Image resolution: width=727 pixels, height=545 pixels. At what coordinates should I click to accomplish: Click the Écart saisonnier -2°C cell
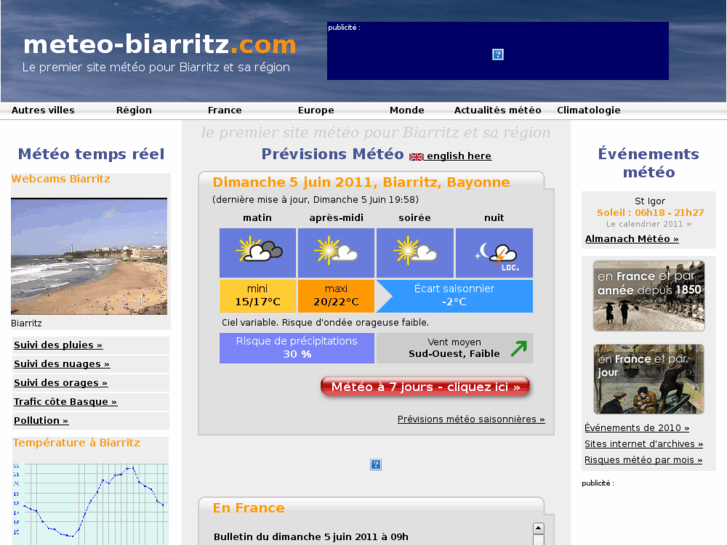point(454,296)
